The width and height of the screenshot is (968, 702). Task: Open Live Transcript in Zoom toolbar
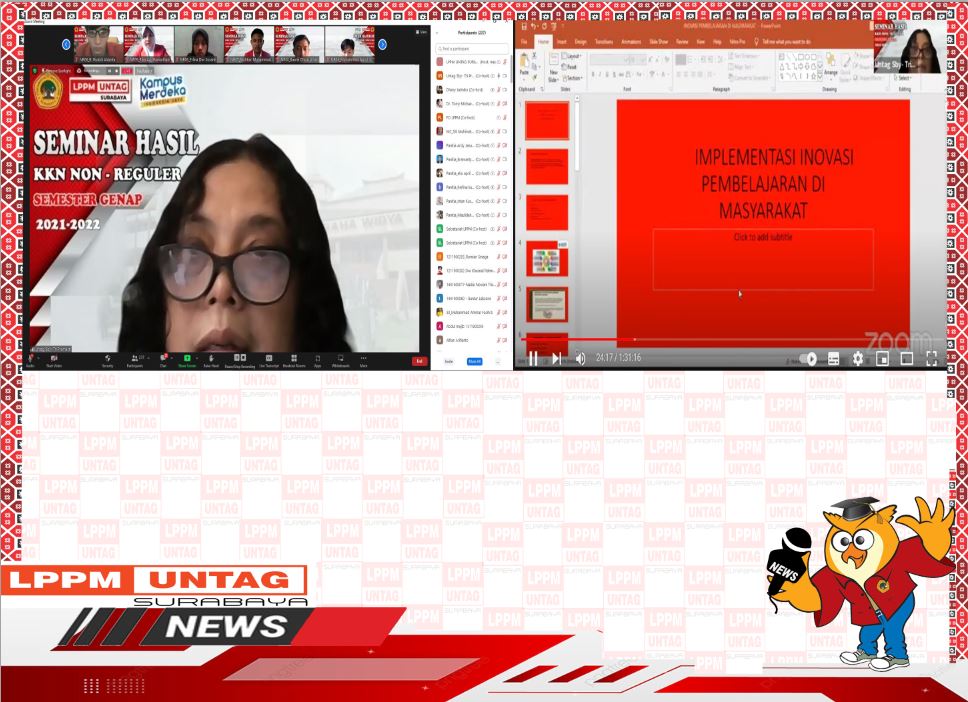coord(269,361)
